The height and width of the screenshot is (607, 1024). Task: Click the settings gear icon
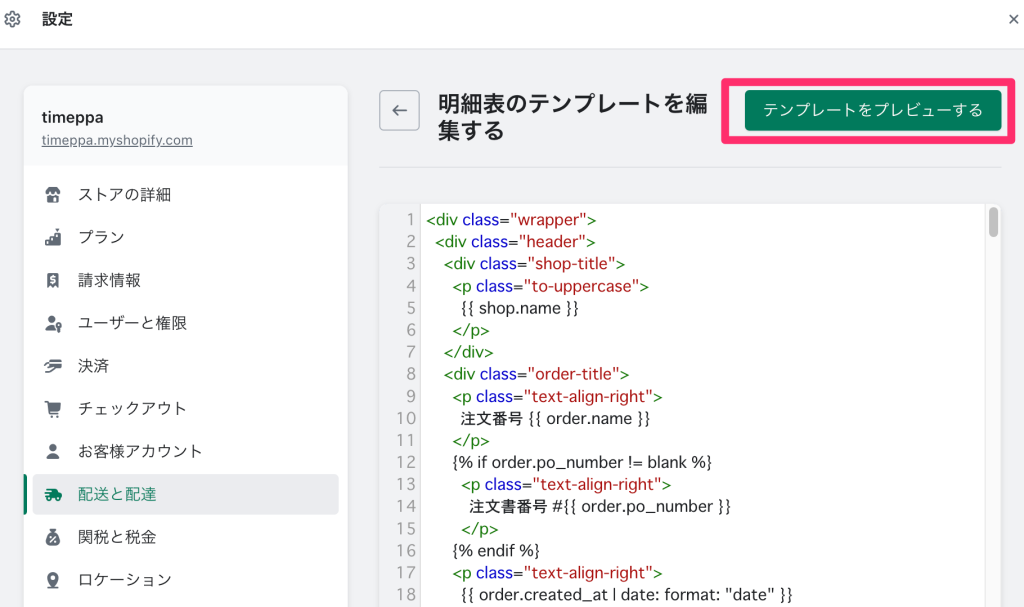click(13, 19)
